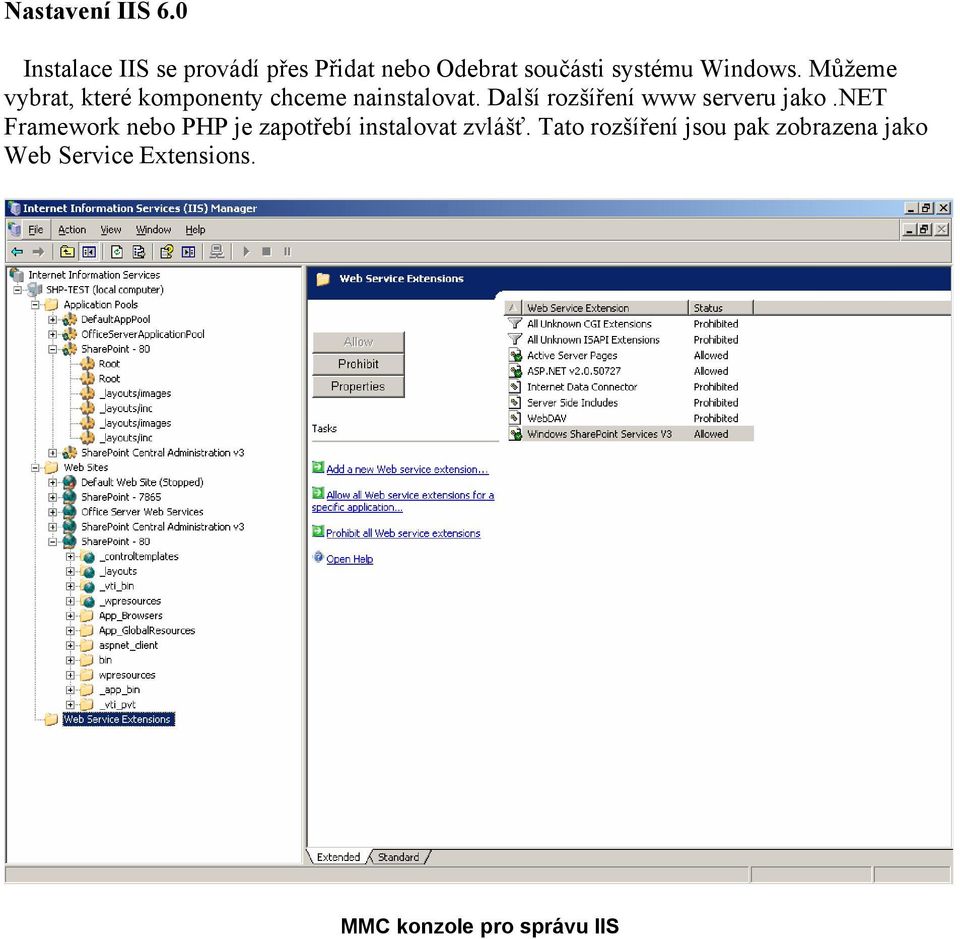Click the Prohibit button
This screenshot has height=939, width=960.
(x=358, y=364)
